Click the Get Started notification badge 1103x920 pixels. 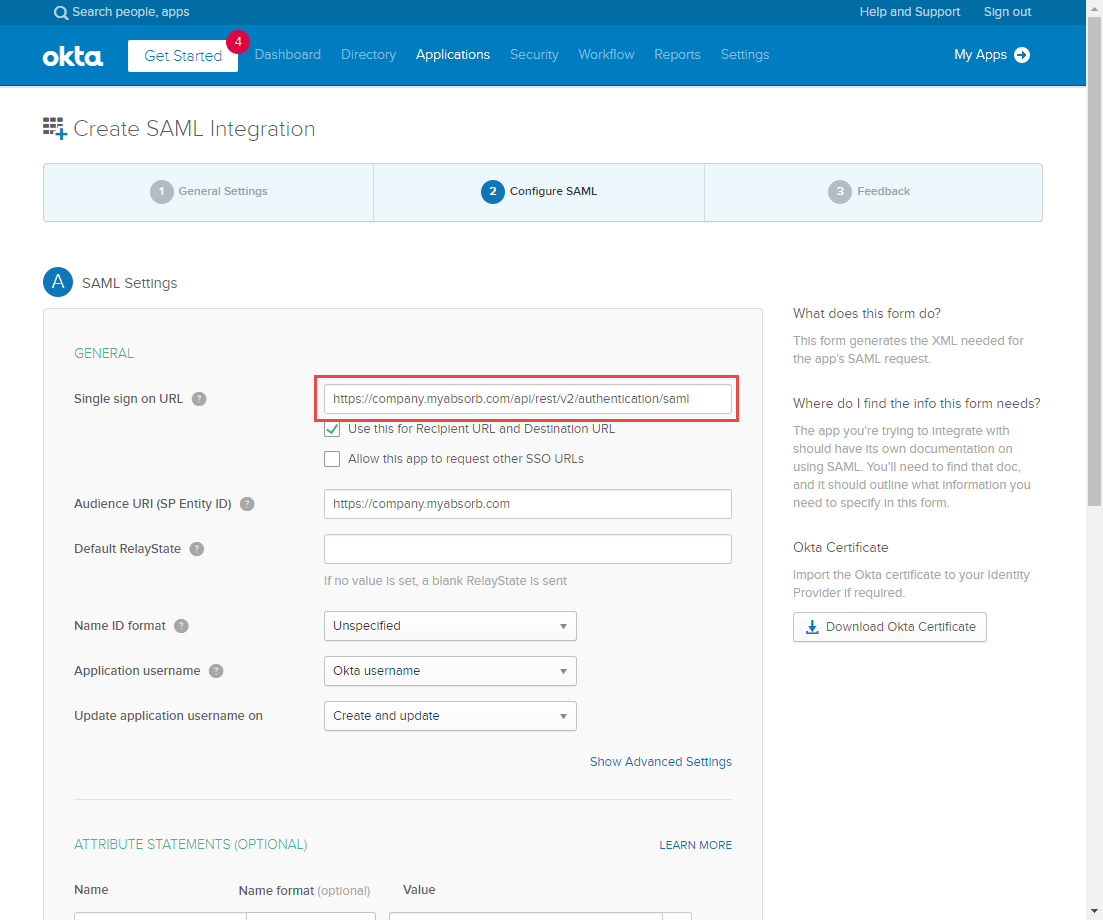pos(237,42)
